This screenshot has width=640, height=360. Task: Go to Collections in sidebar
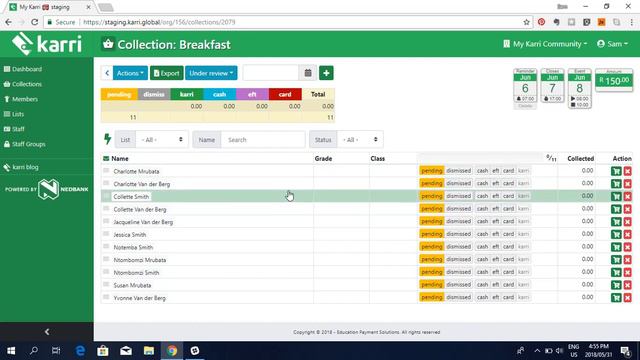[23, 84]
